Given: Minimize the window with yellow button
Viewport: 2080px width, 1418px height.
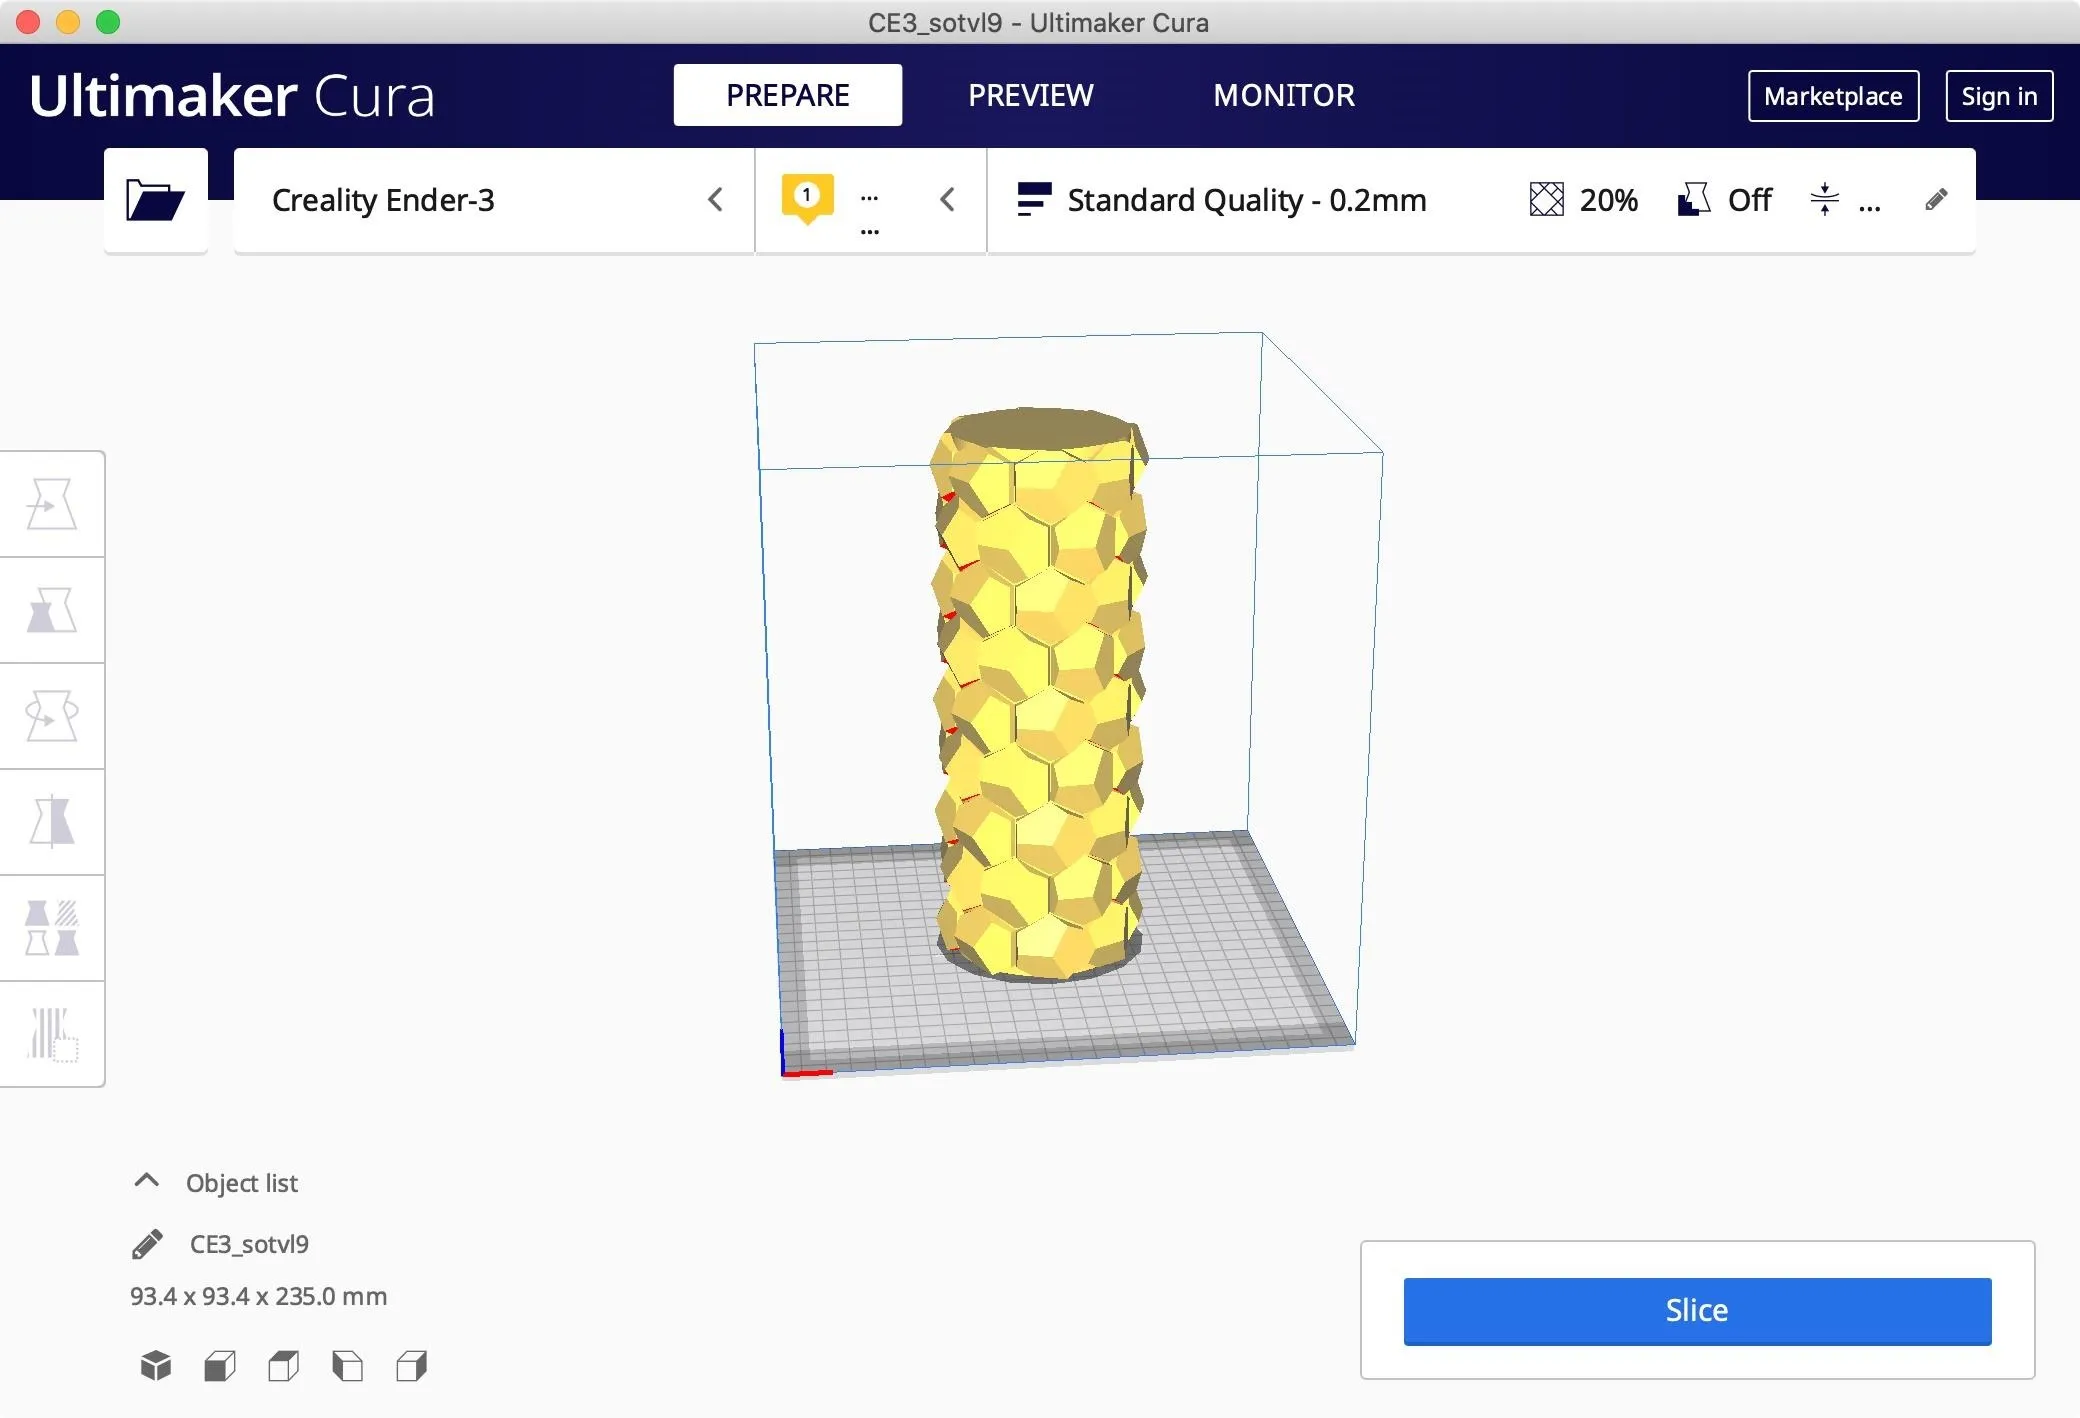Looking at the screenshot, I should 68,22.
